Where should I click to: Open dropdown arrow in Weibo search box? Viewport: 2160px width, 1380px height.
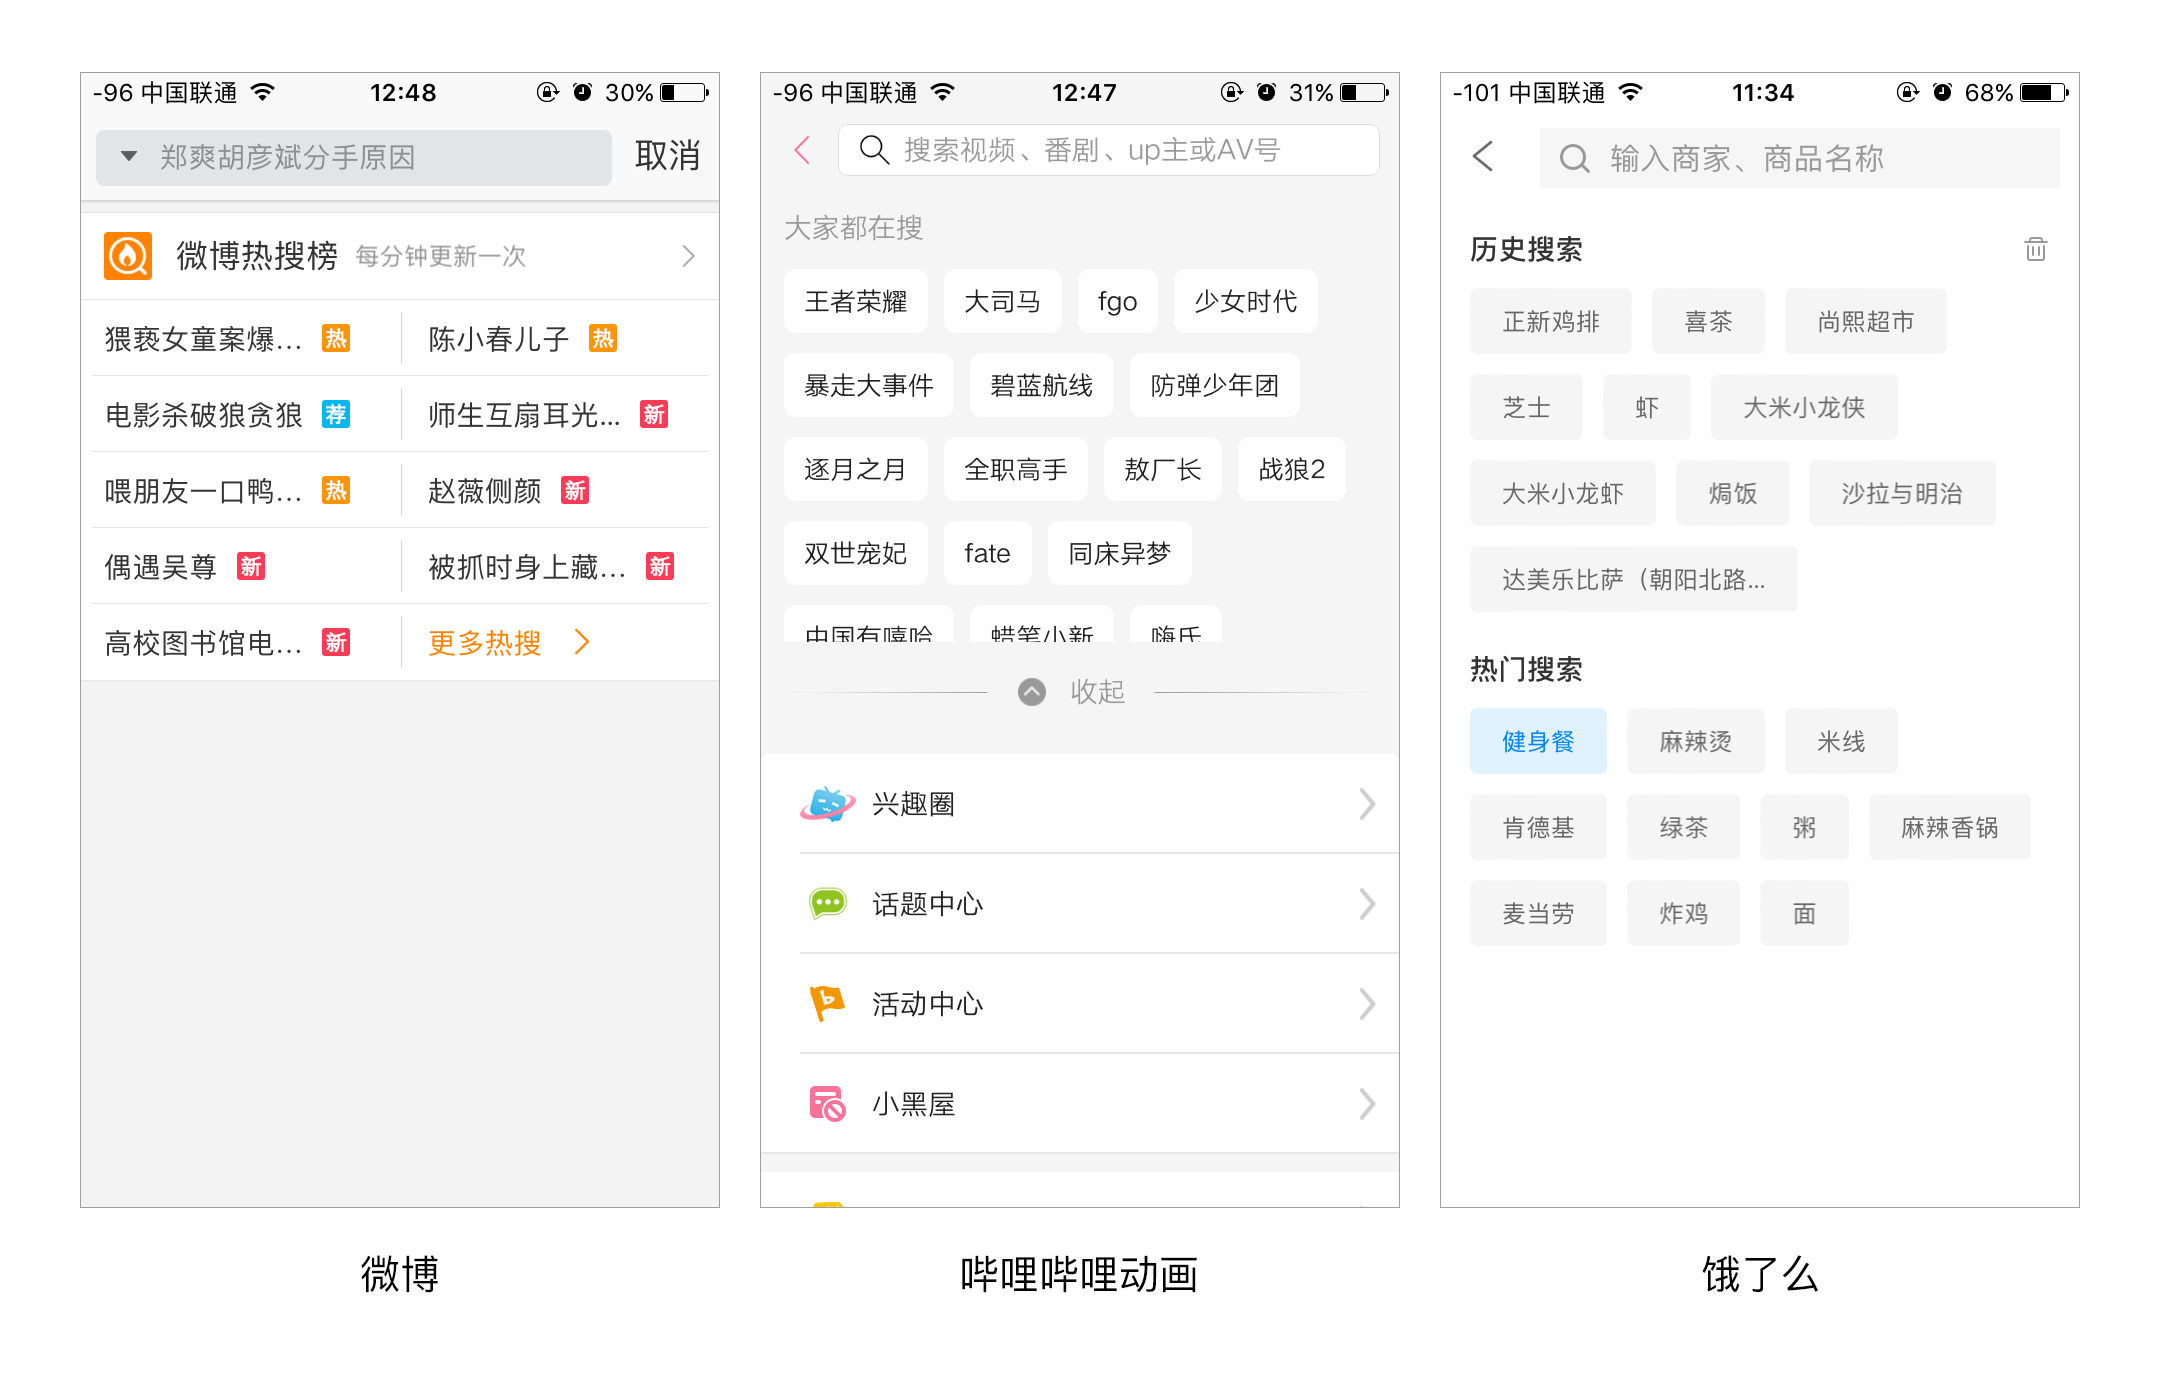click(x=129, y=157)
